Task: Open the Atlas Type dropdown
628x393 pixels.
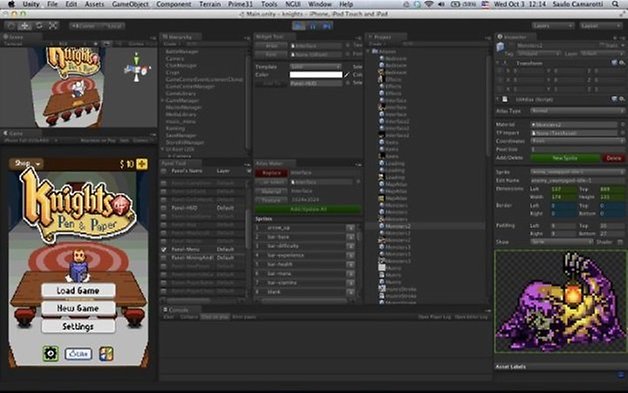Action: [x=578, y=111]
